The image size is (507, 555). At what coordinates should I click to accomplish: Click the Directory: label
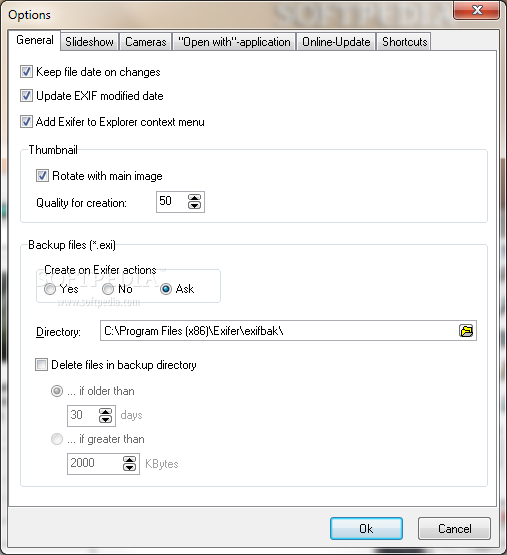[58, 332]
